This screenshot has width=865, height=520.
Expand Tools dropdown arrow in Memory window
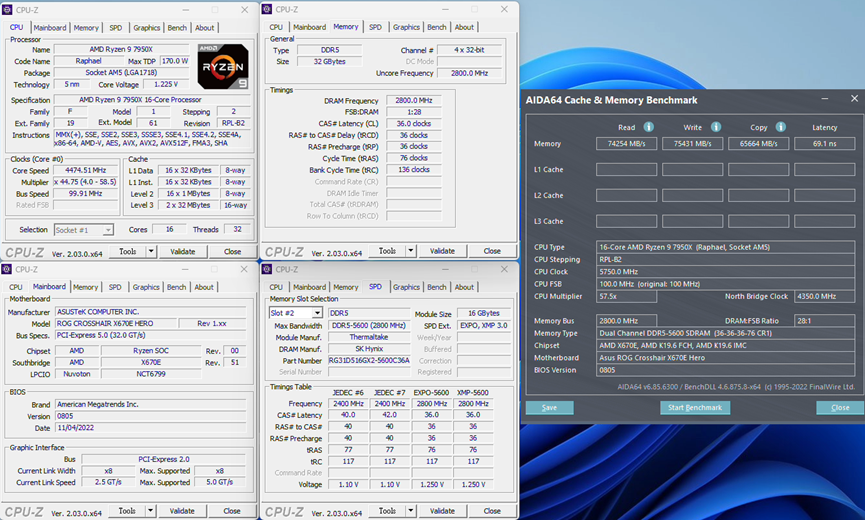(x=410, y=251)
